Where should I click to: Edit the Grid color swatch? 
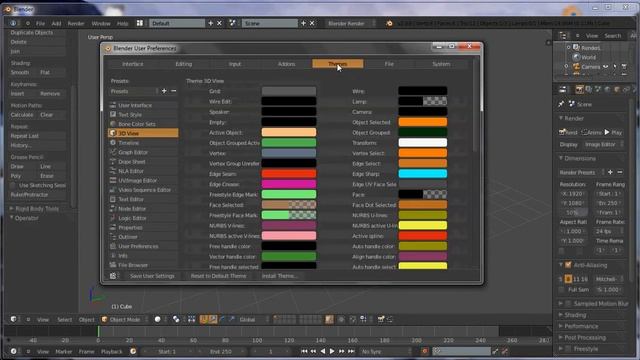tap(289, 91)
